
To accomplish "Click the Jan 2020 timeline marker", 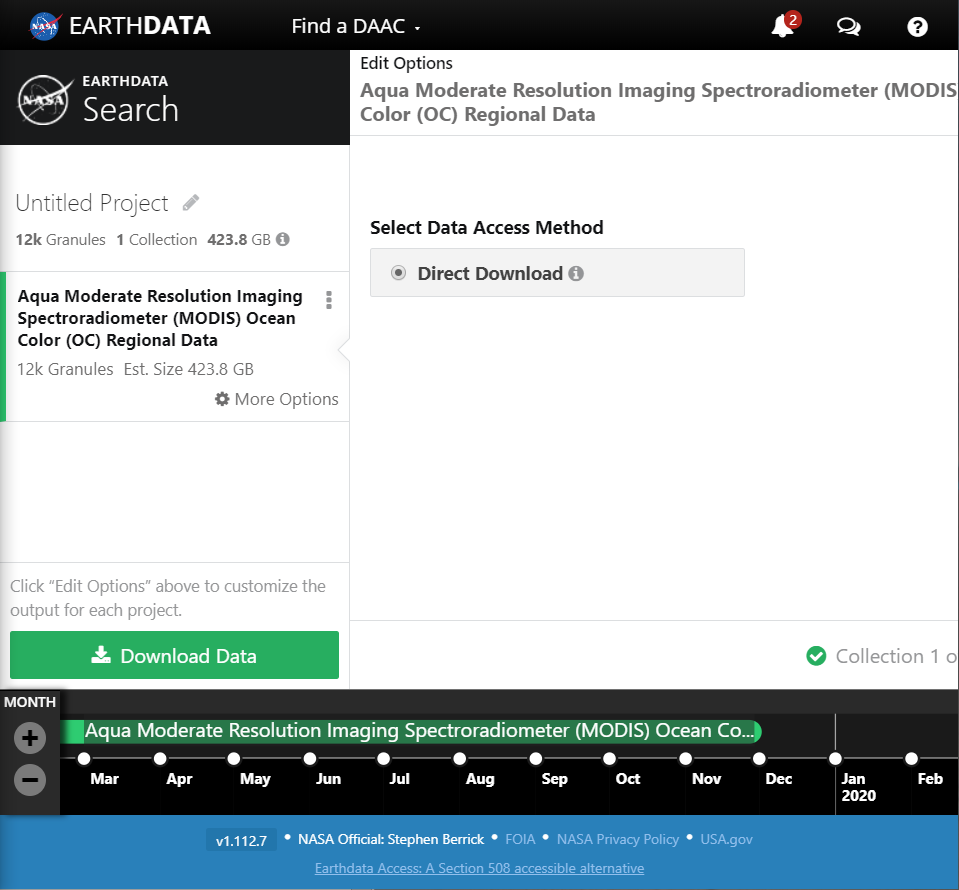I will (835, 758).
